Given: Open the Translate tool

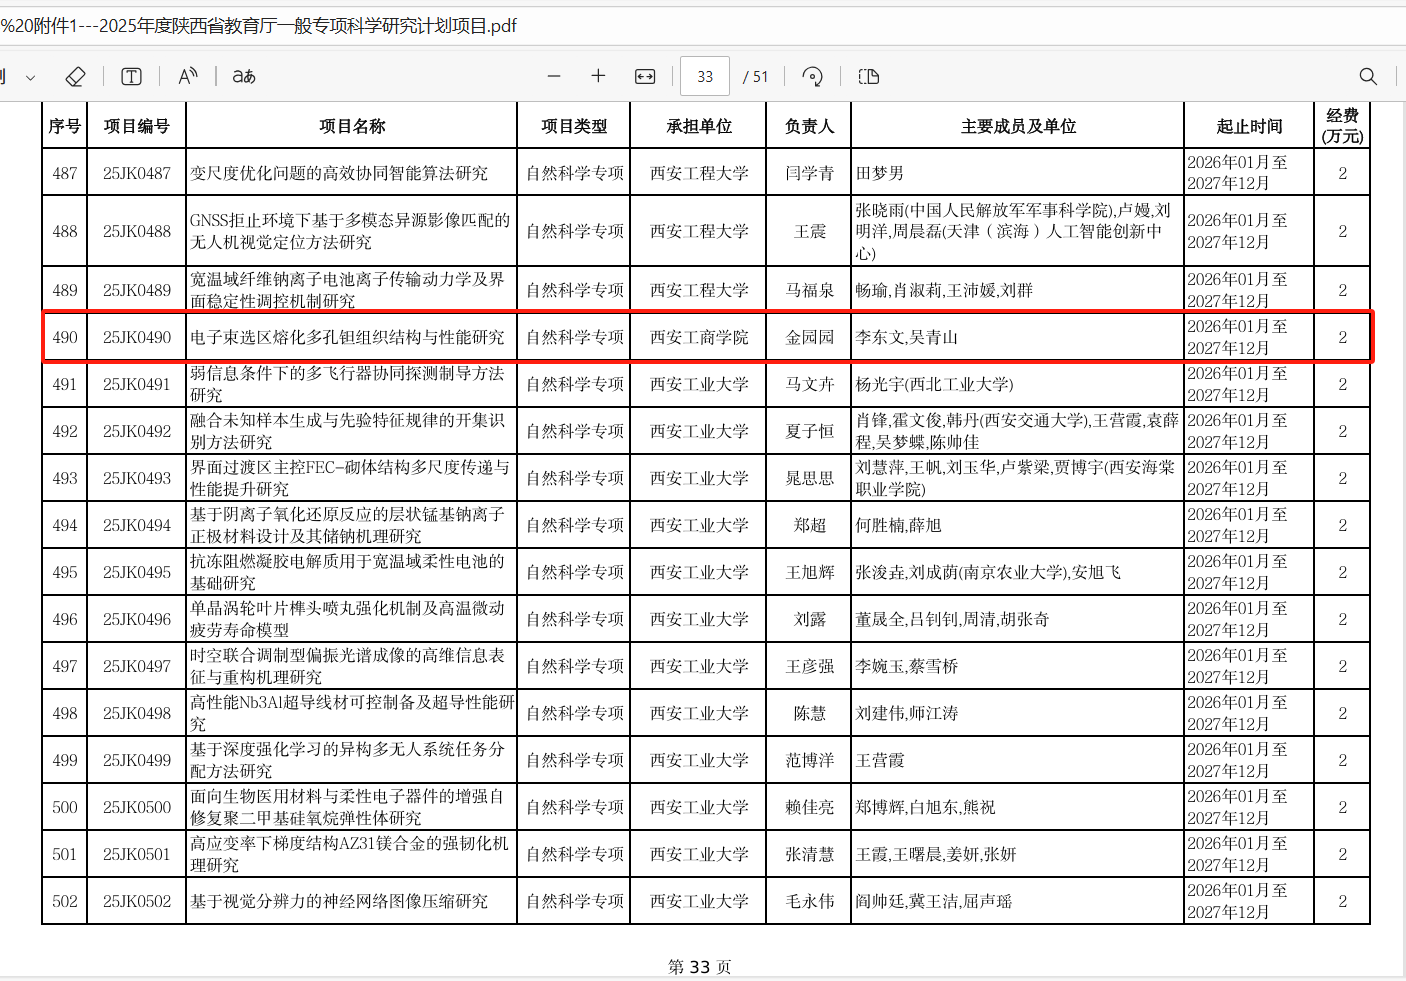Looking at the screenshot, I should pos(244,77).
